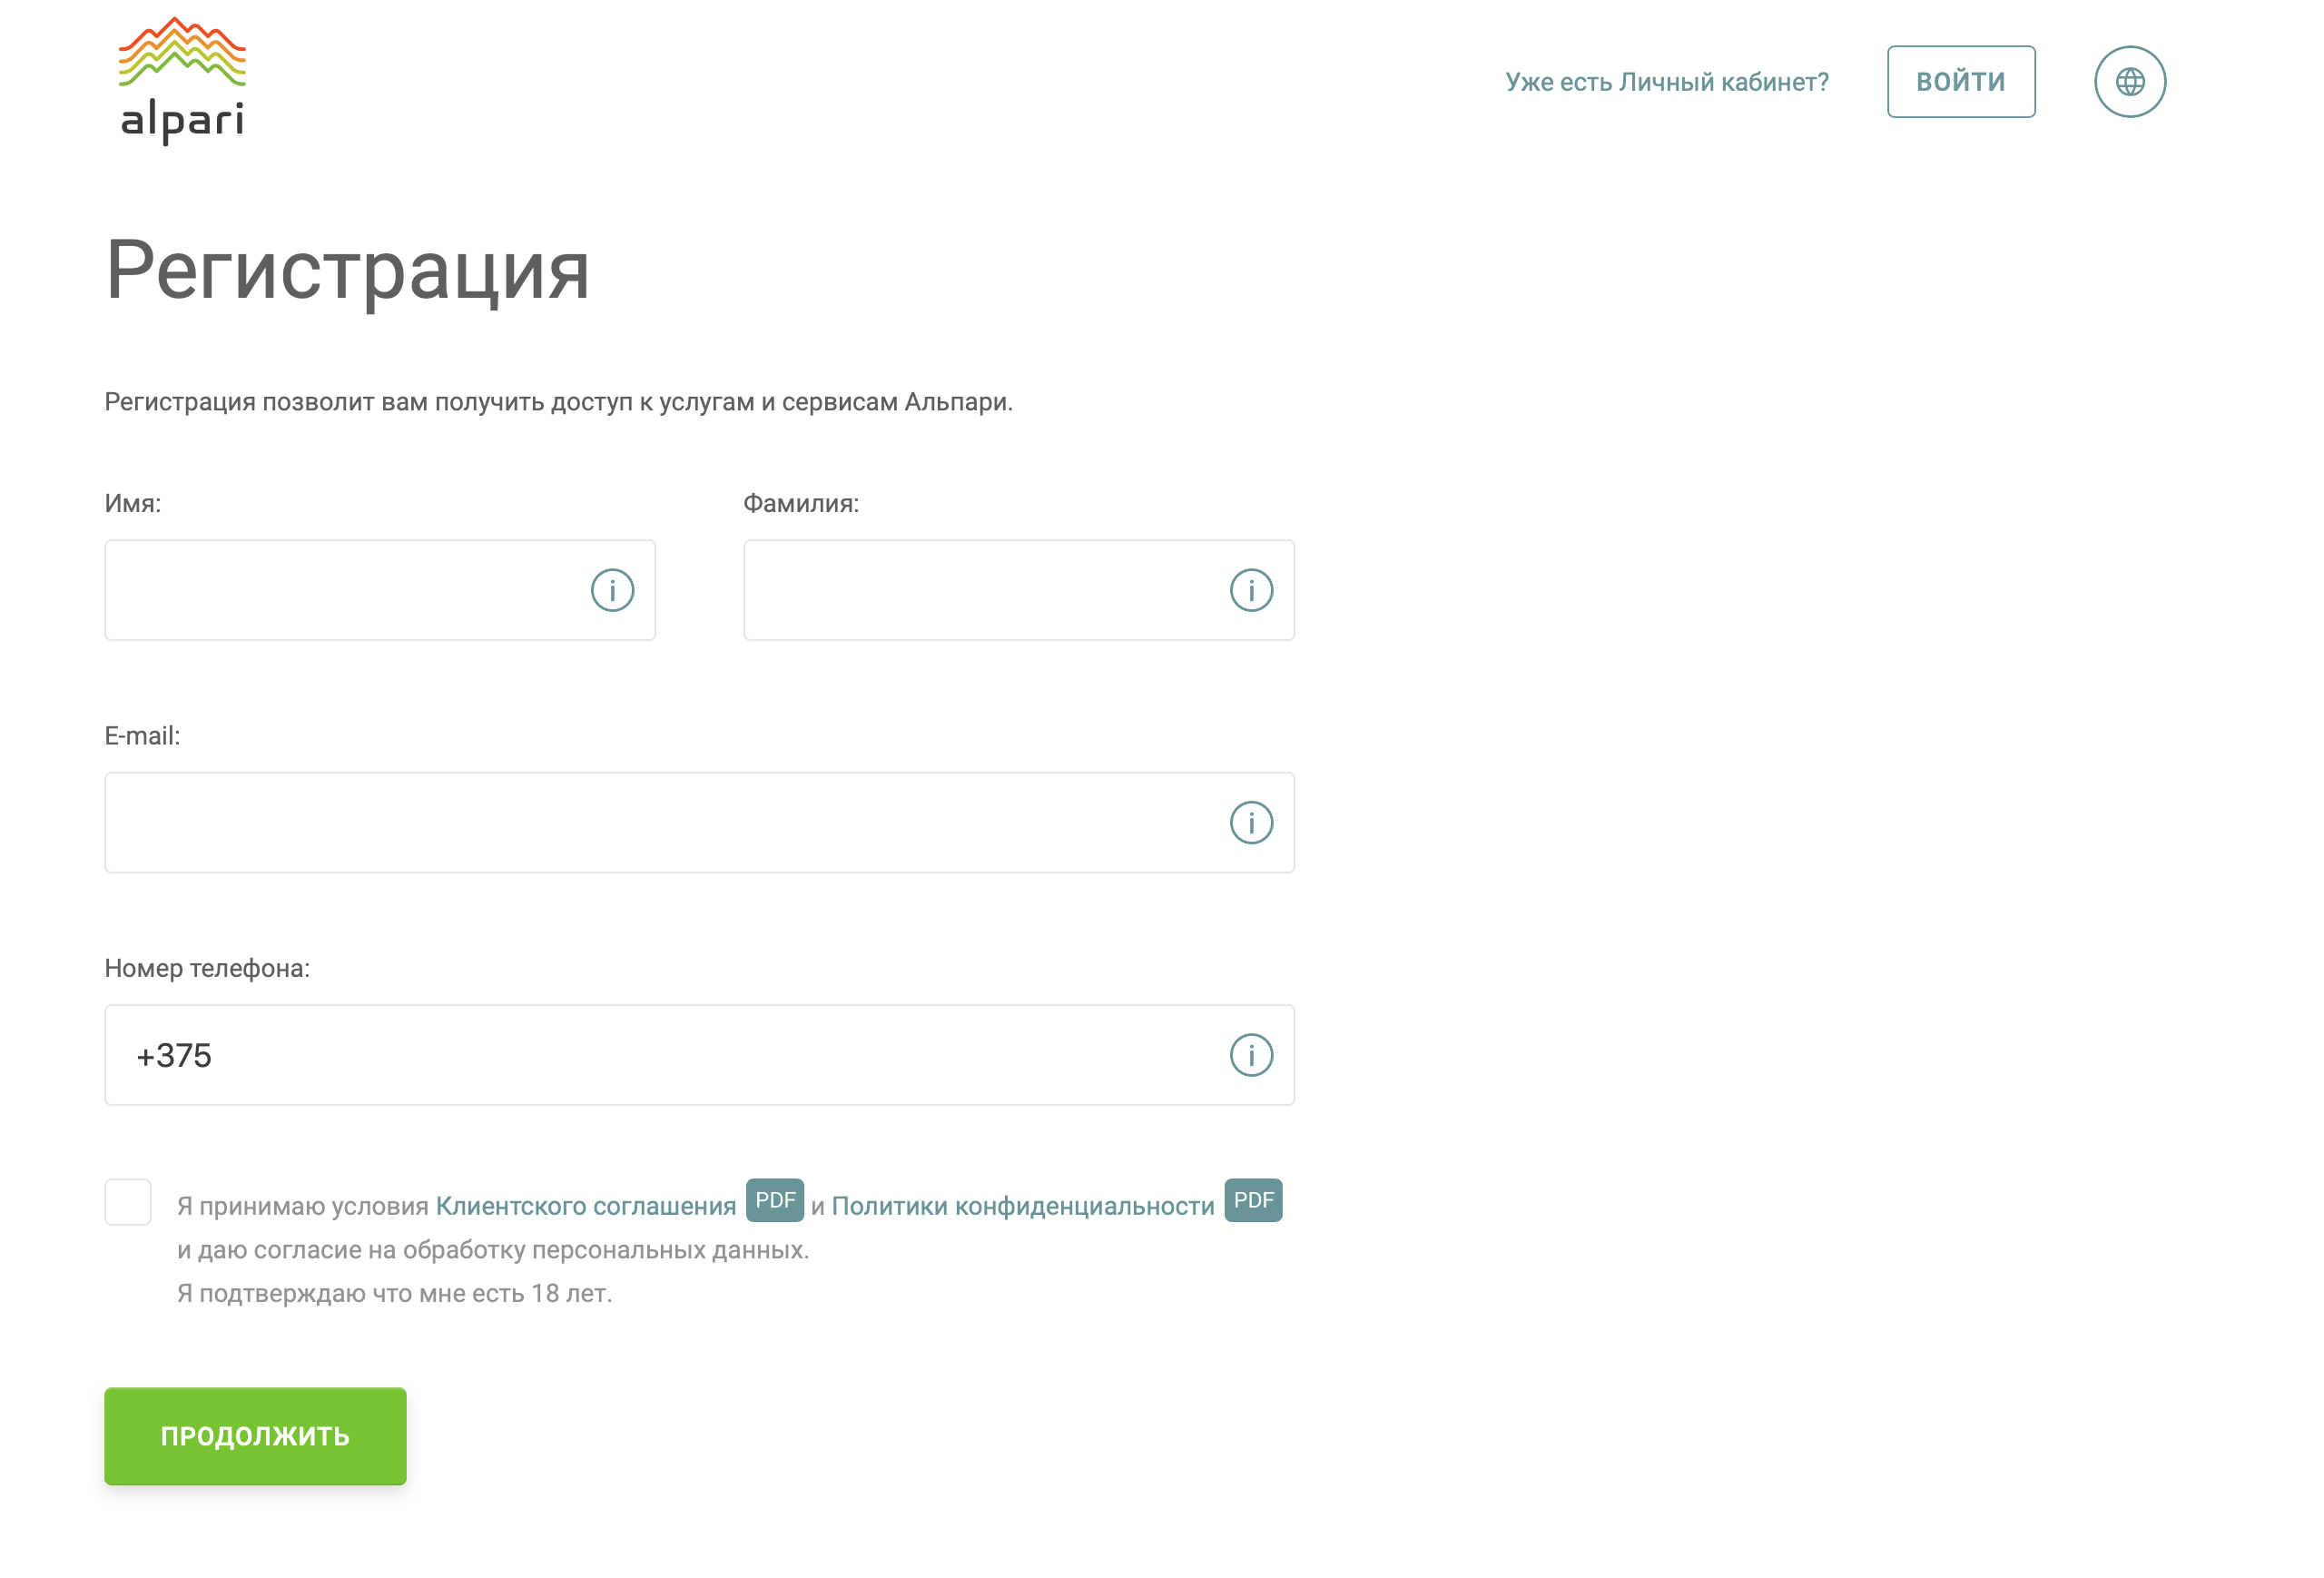Viewport: 2324px width, 1578px height.
Task: Open the language globe selector
Action: pyautogui.click(x=2129, y=82)
